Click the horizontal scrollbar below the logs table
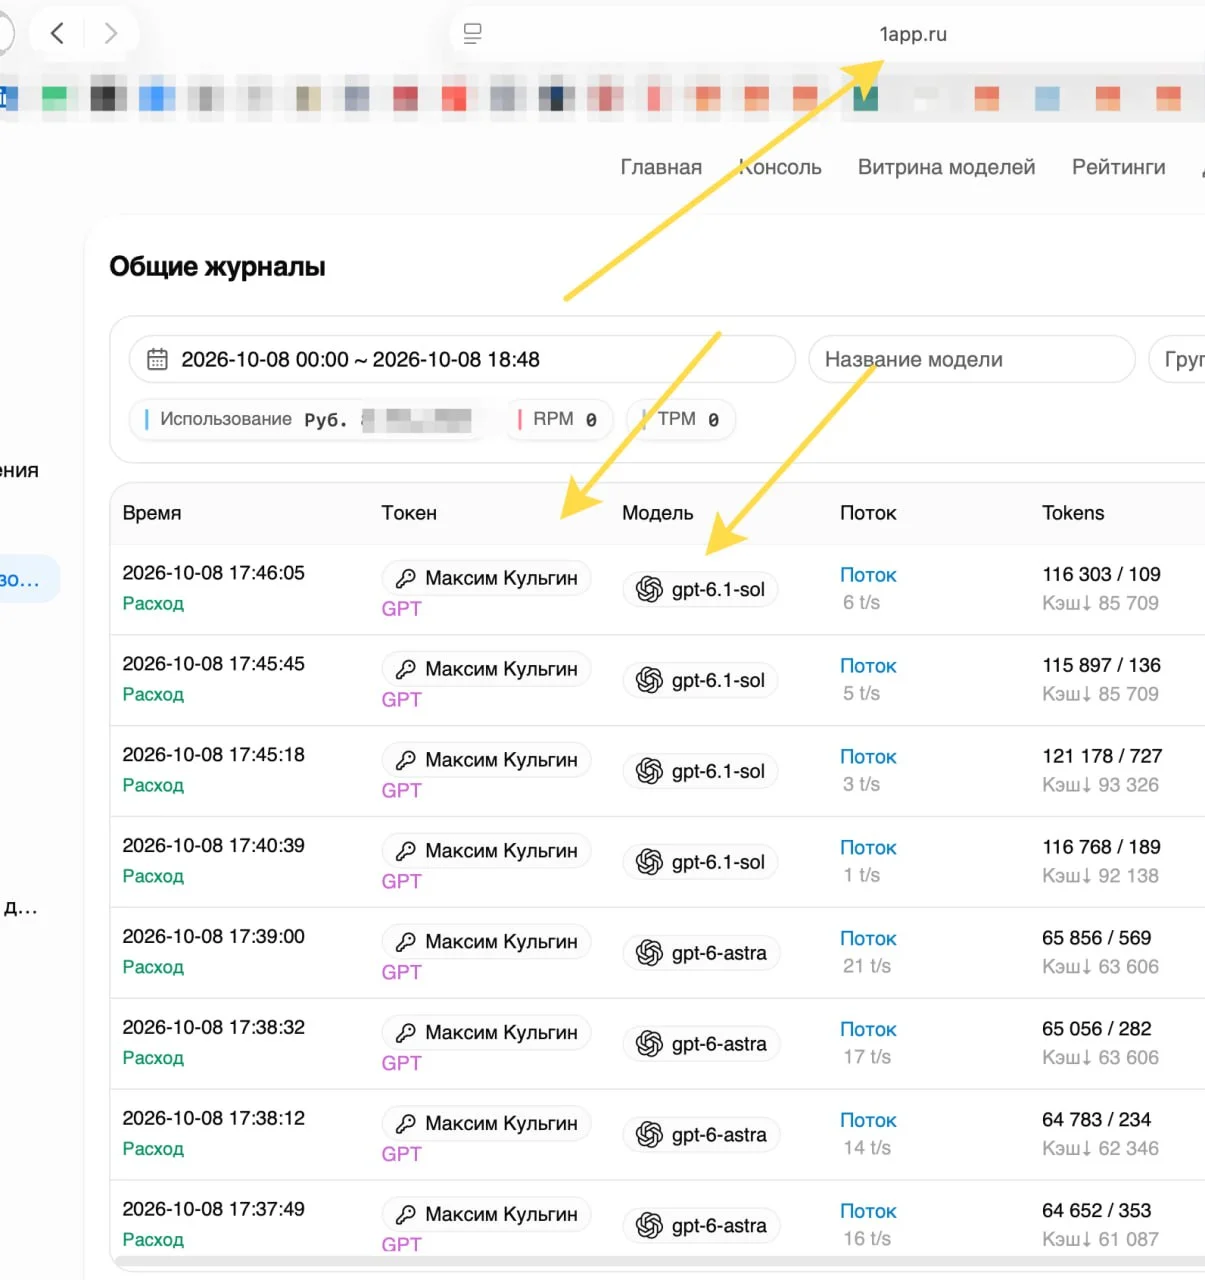The image size is (1205, 1280). (660, 1262)
